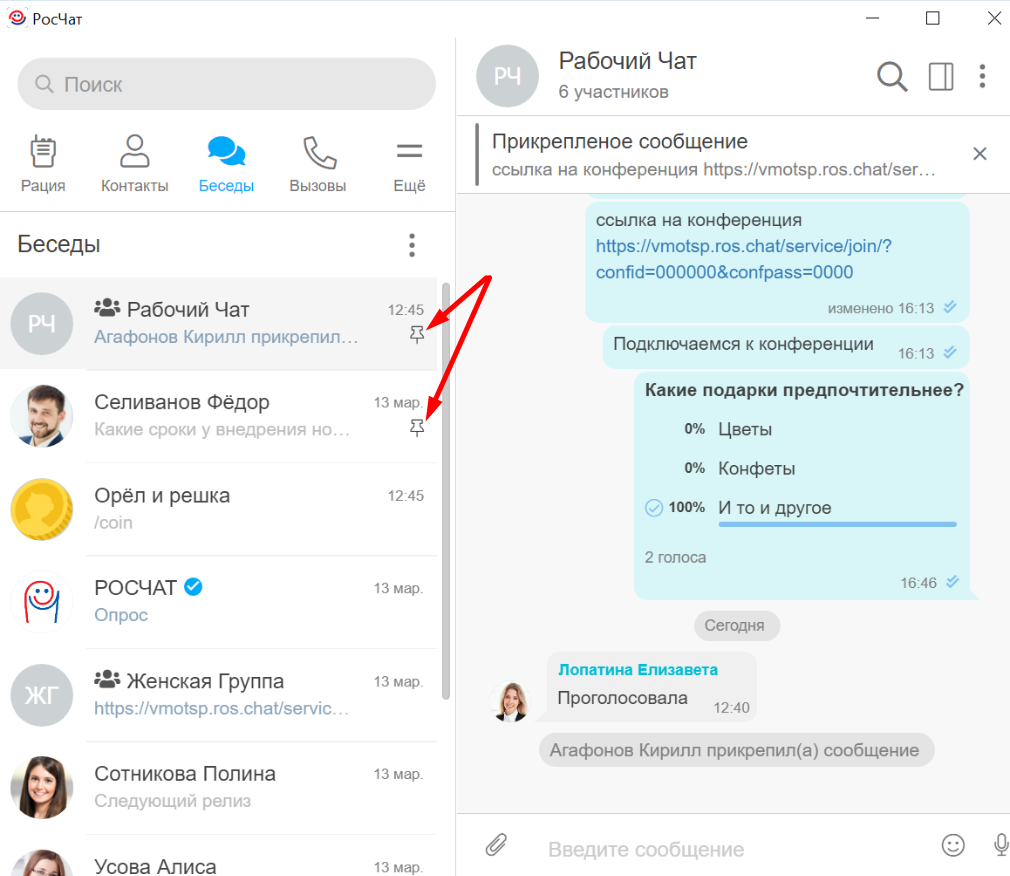Open the Рация walkie-talkie tab
Viewport: 1010px width, 876px height.
43,164
